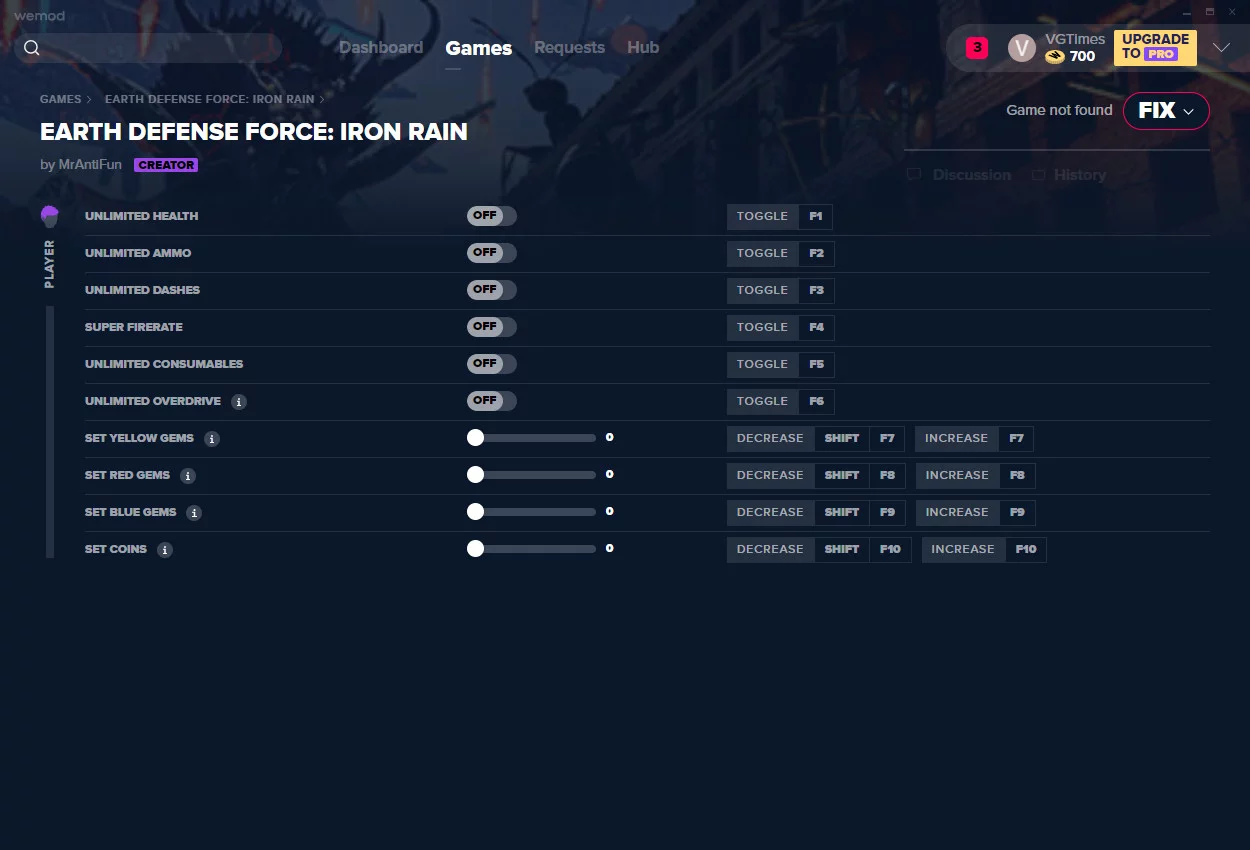The image size is (1250, 850).
Task: Enable Unlimited Dashes switch
Action: click(x=492, y=290)
